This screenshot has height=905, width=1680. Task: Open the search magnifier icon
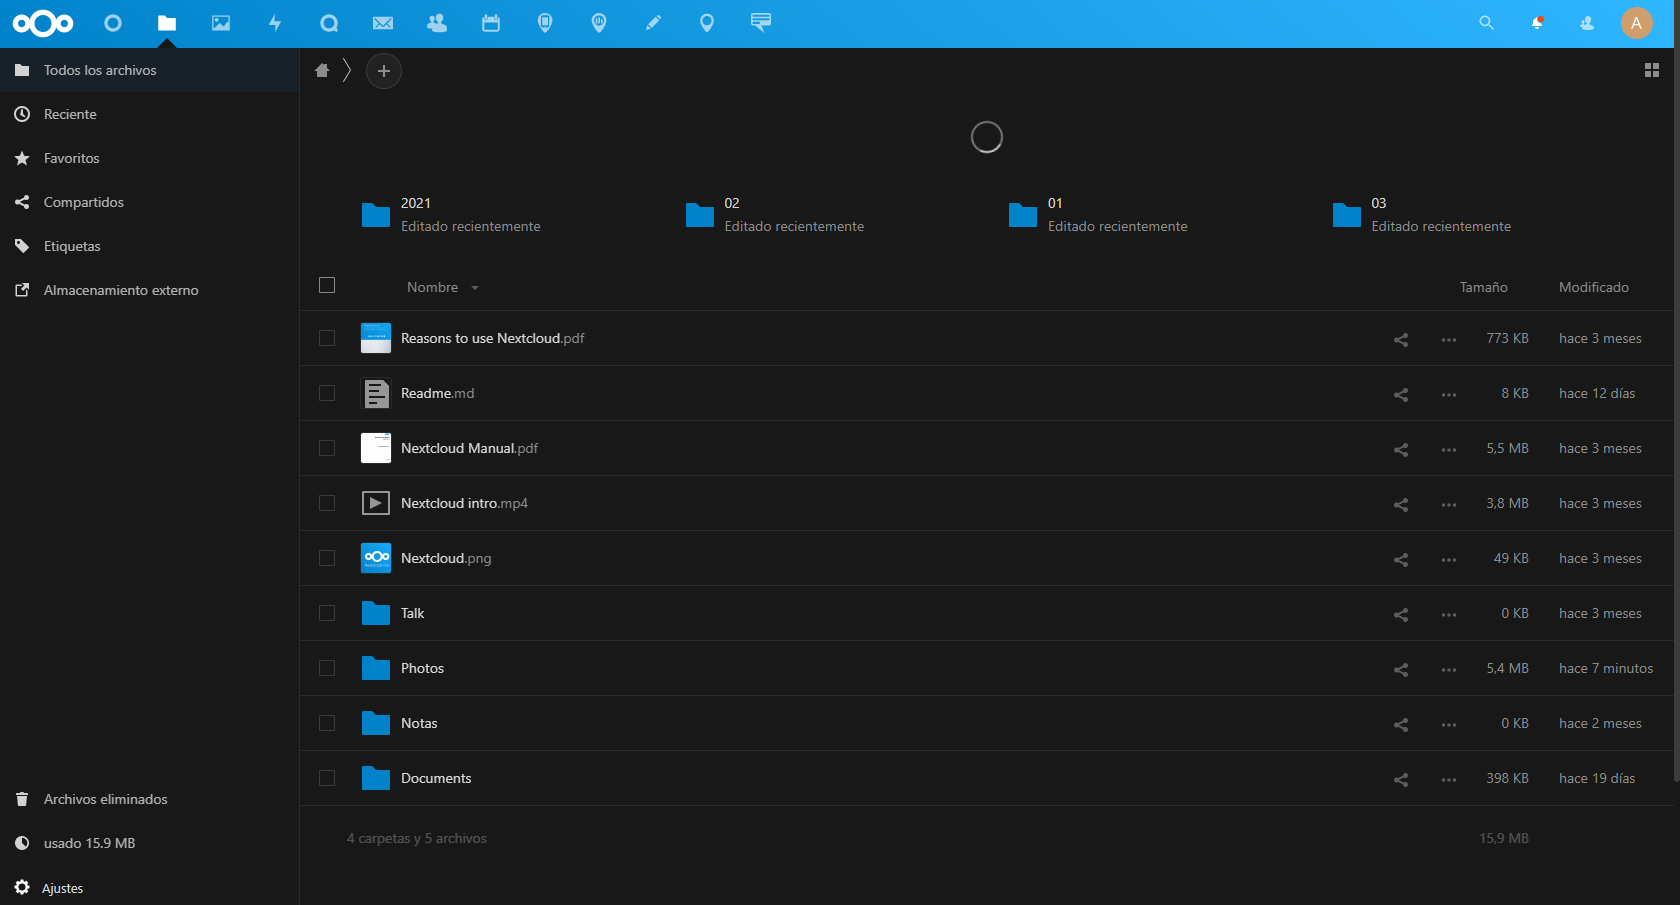(x=1487, y=23)
